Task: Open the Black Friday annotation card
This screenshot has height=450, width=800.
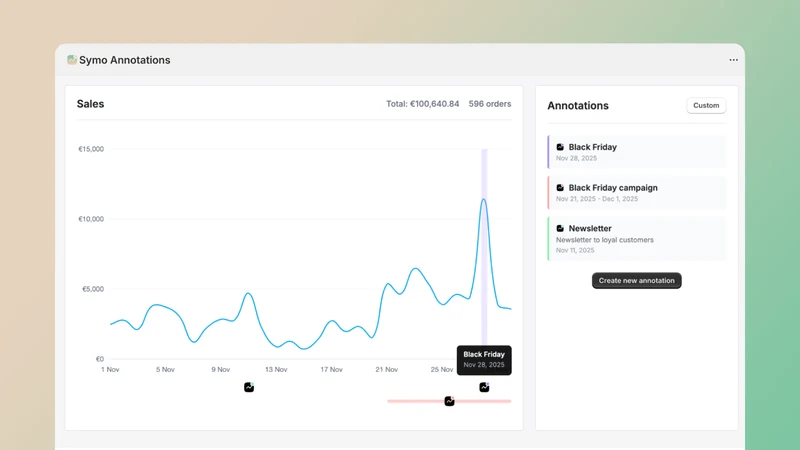Action: (636, 152)
